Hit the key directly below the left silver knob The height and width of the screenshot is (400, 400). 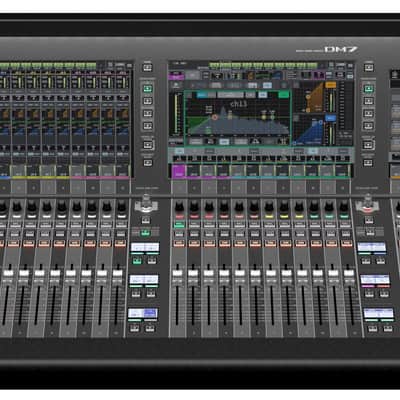click(x=145, y=220)
